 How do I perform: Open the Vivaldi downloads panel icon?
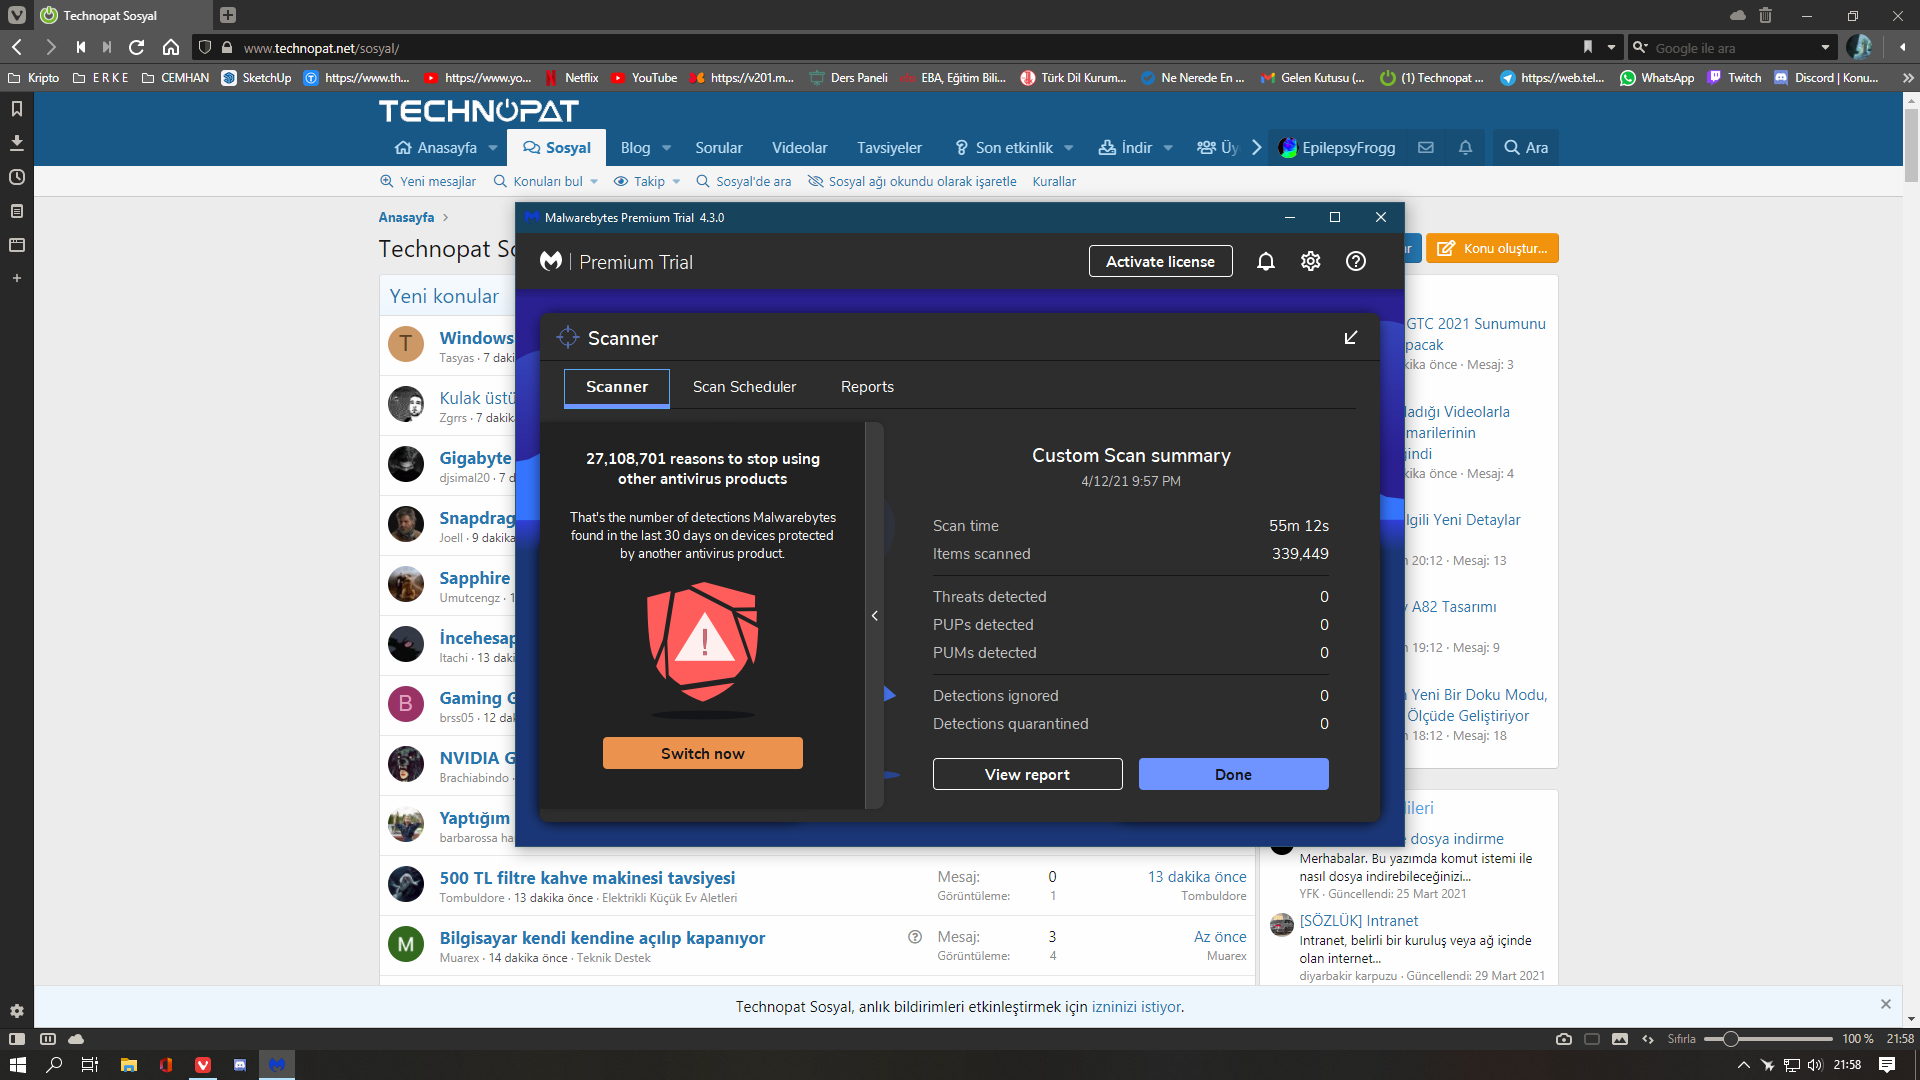pyautogui.click(x=17, y=143)
